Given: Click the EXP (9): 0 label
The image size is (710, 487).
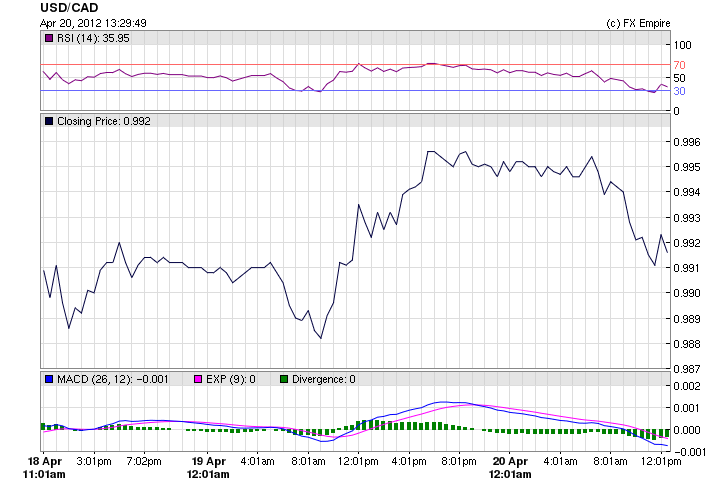Looking at the screenshot, I should pos(231,379).
